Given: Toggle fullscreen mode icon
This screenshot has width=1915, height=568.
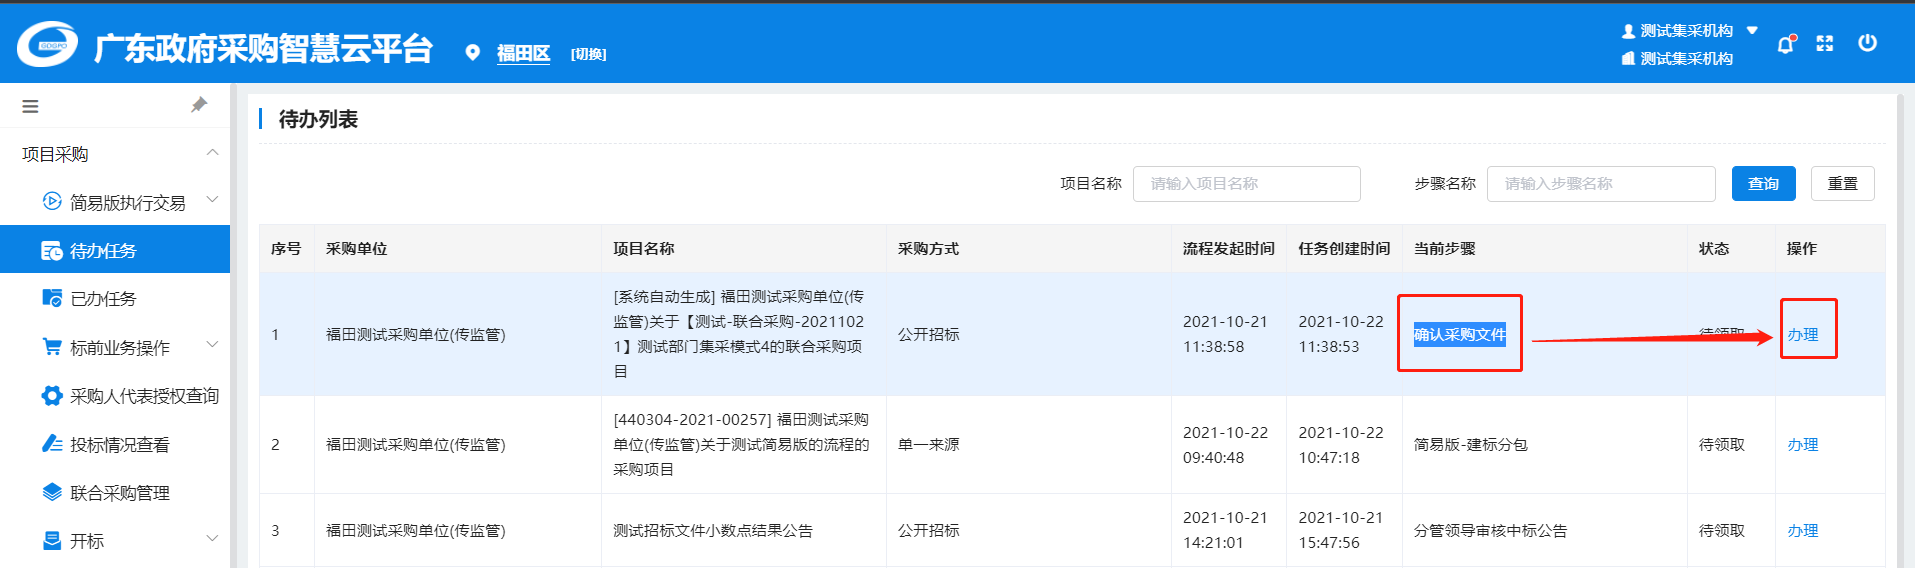Looking at the screenshot, I should click(x=1825, y=43).
